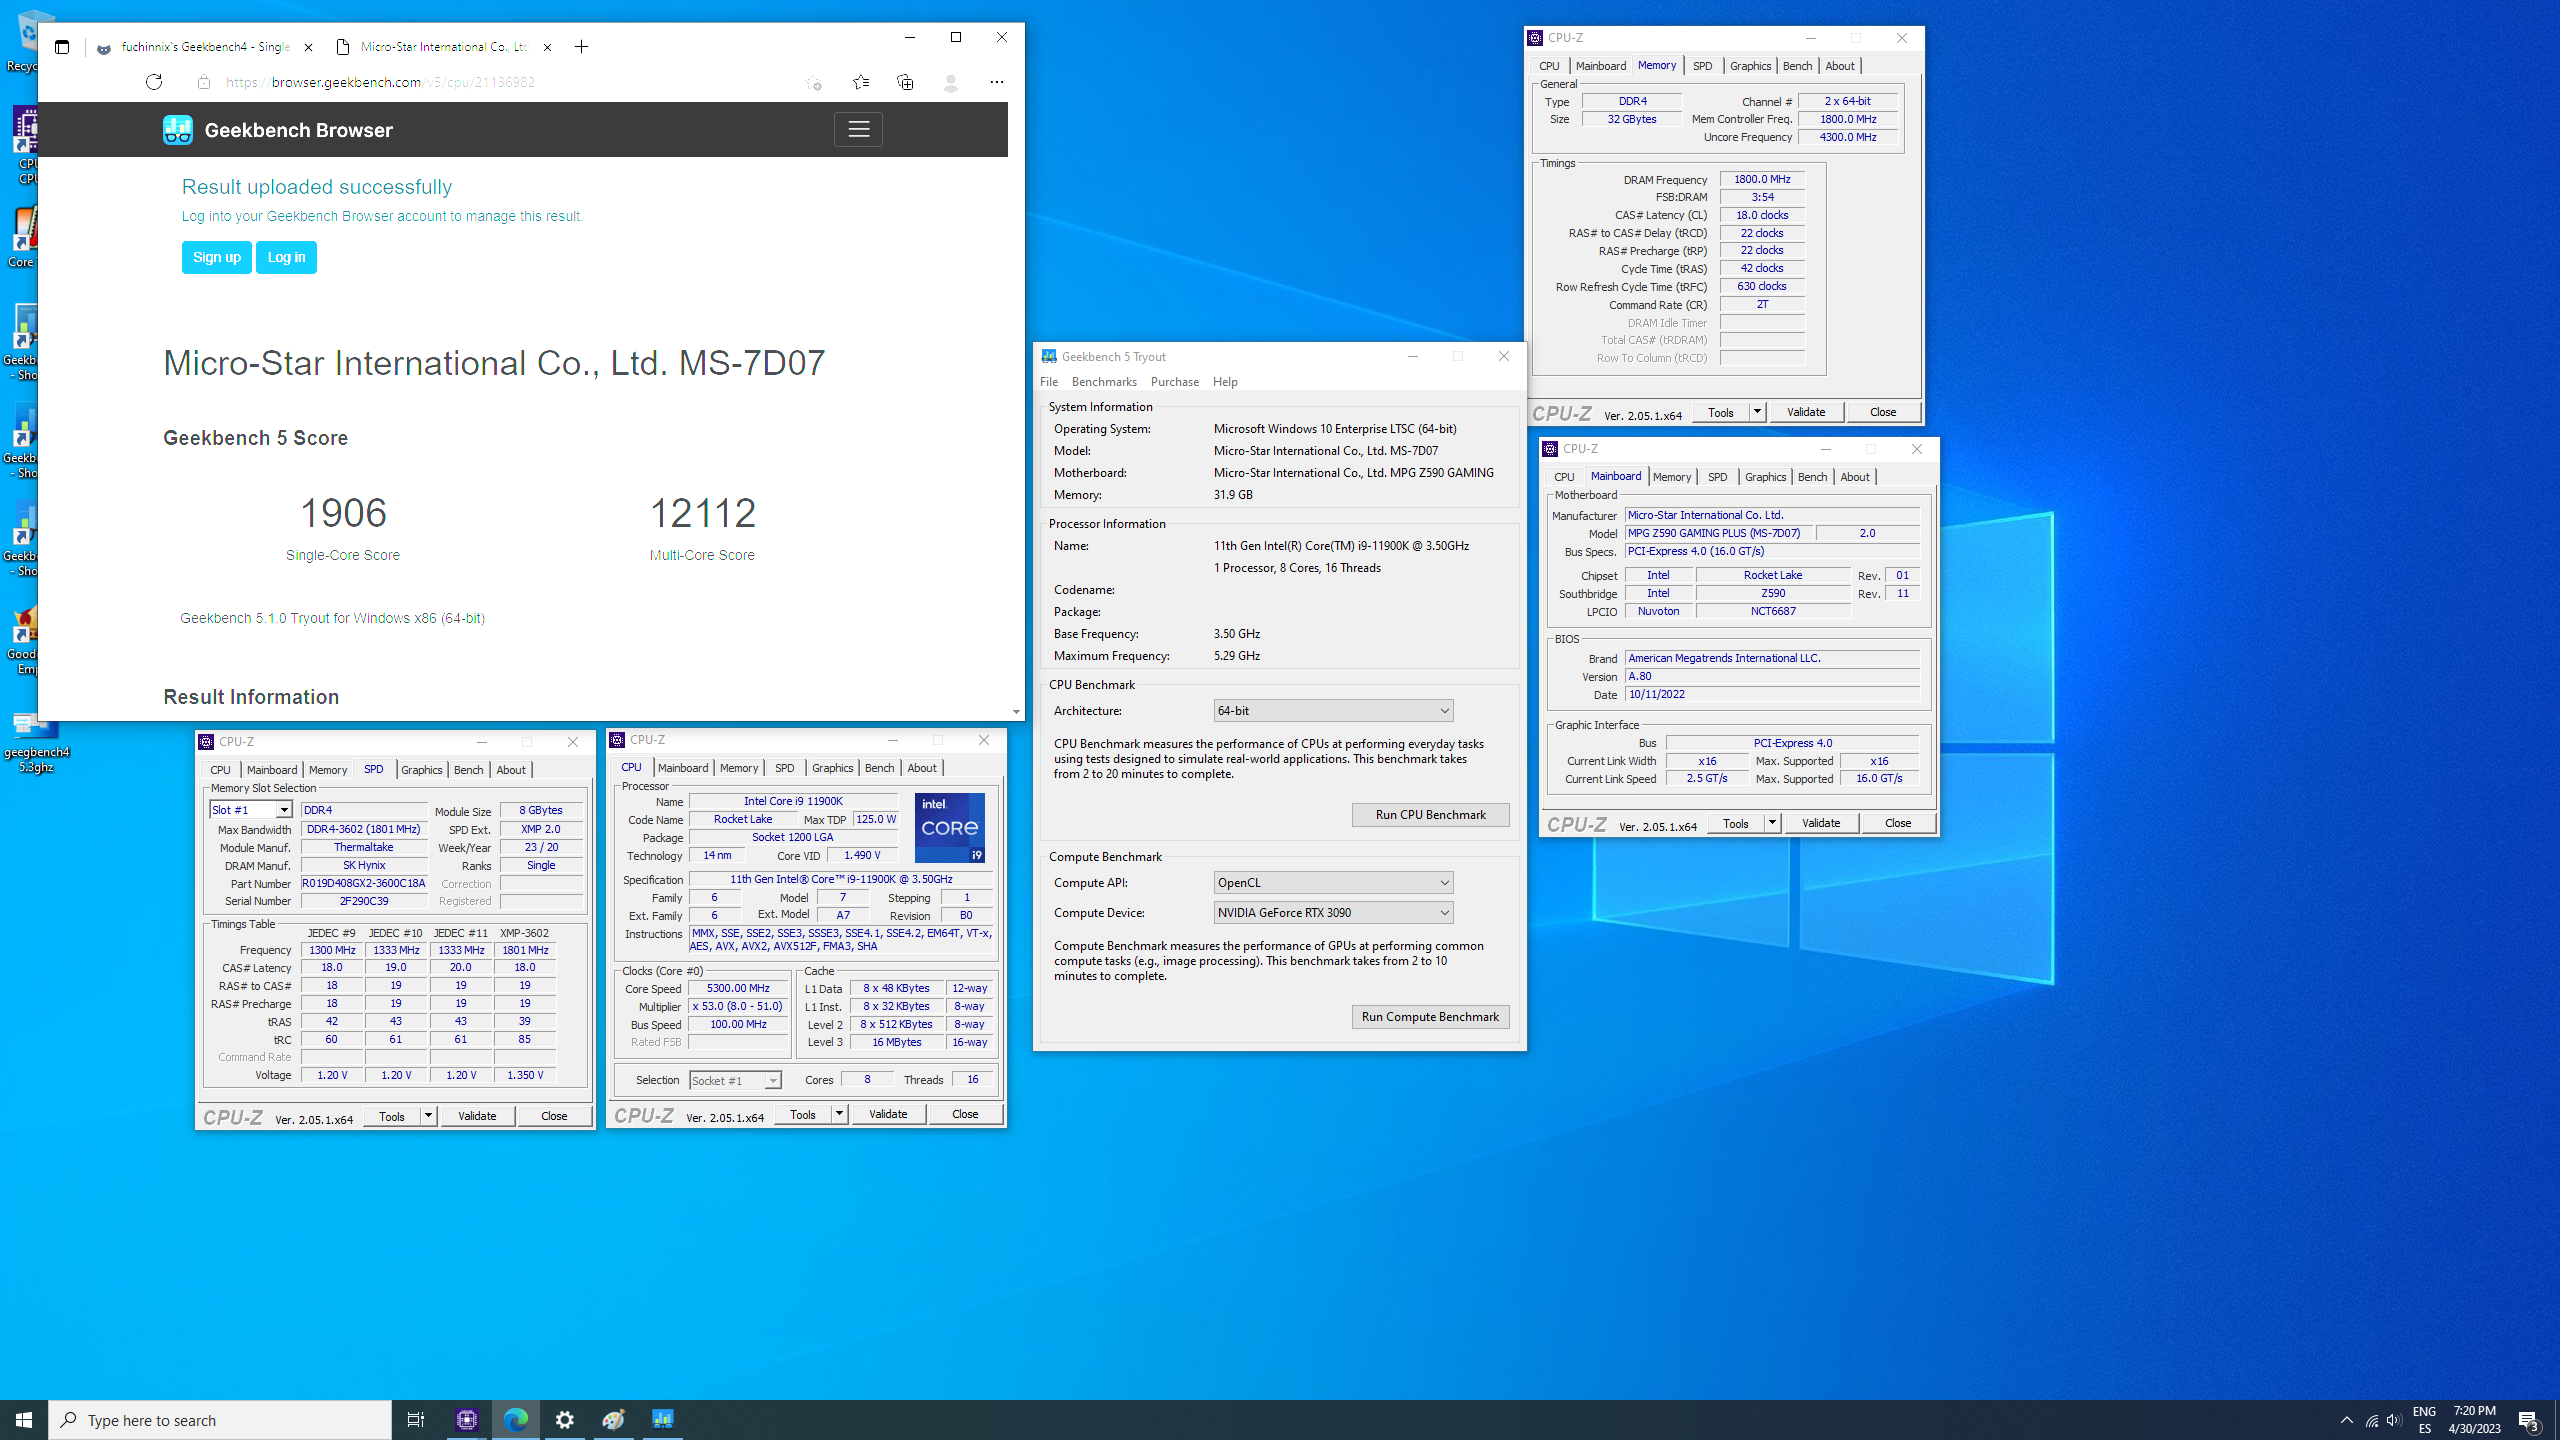
Task: Close the fuchinnix's Geekbench4 tab
Action: [x=308, y=47]
